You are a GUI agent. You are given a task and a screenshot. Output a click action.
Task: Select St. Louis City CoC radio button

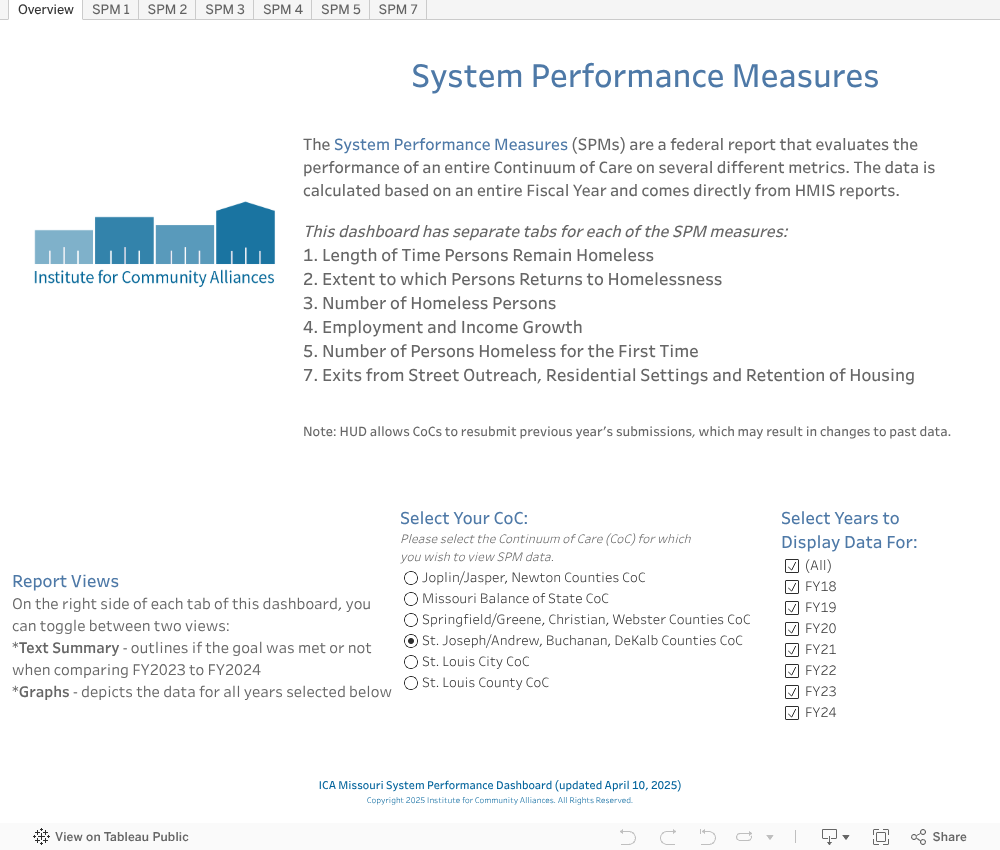[x=411, y=662]
